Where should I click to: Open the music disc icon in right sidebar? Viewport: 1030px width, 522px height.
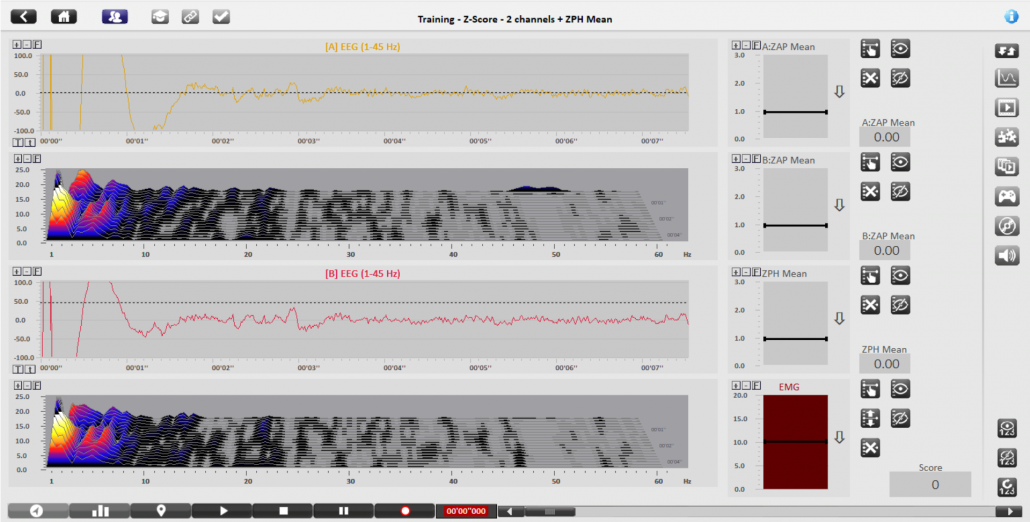click(x=1007, y=225)
